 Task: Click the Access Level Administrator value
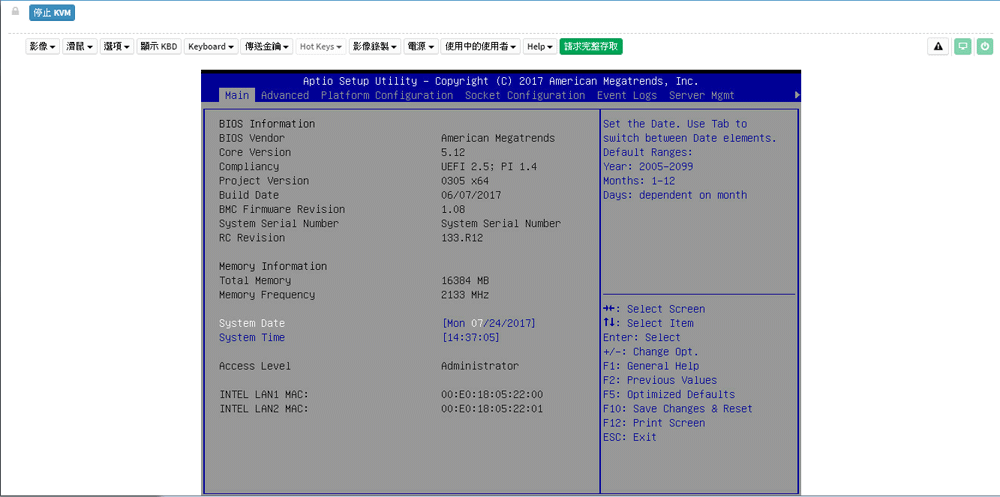coord(480,366)
